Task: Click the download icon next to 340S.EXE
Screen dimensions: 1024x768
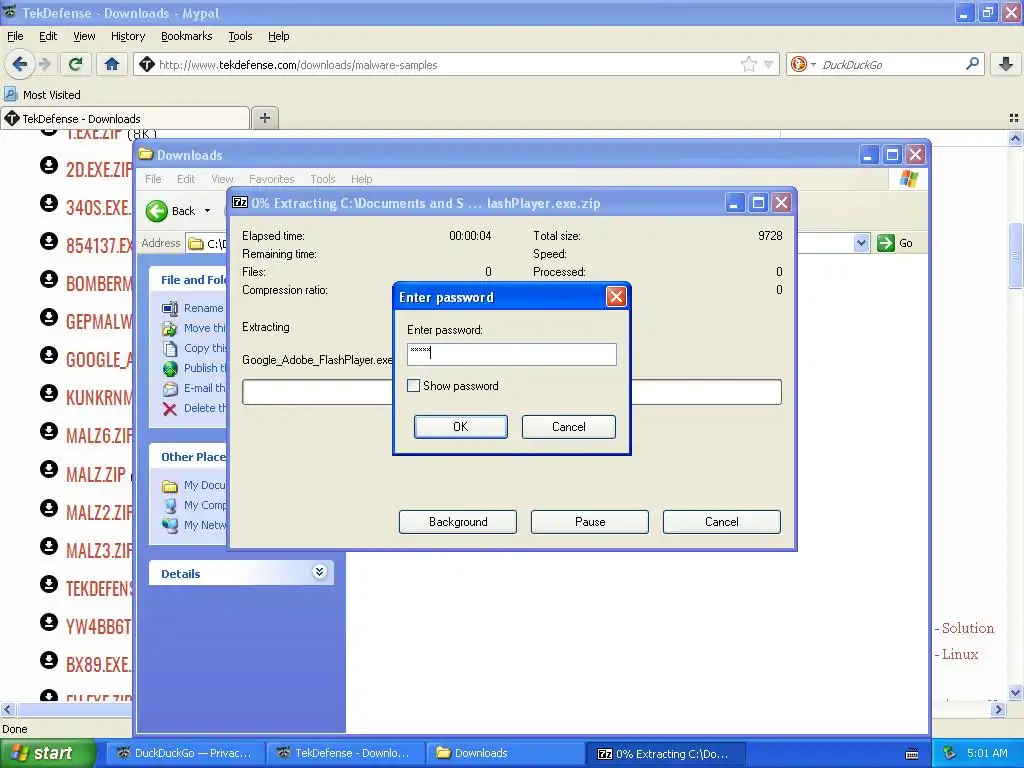Action: (x=48, y=204)
